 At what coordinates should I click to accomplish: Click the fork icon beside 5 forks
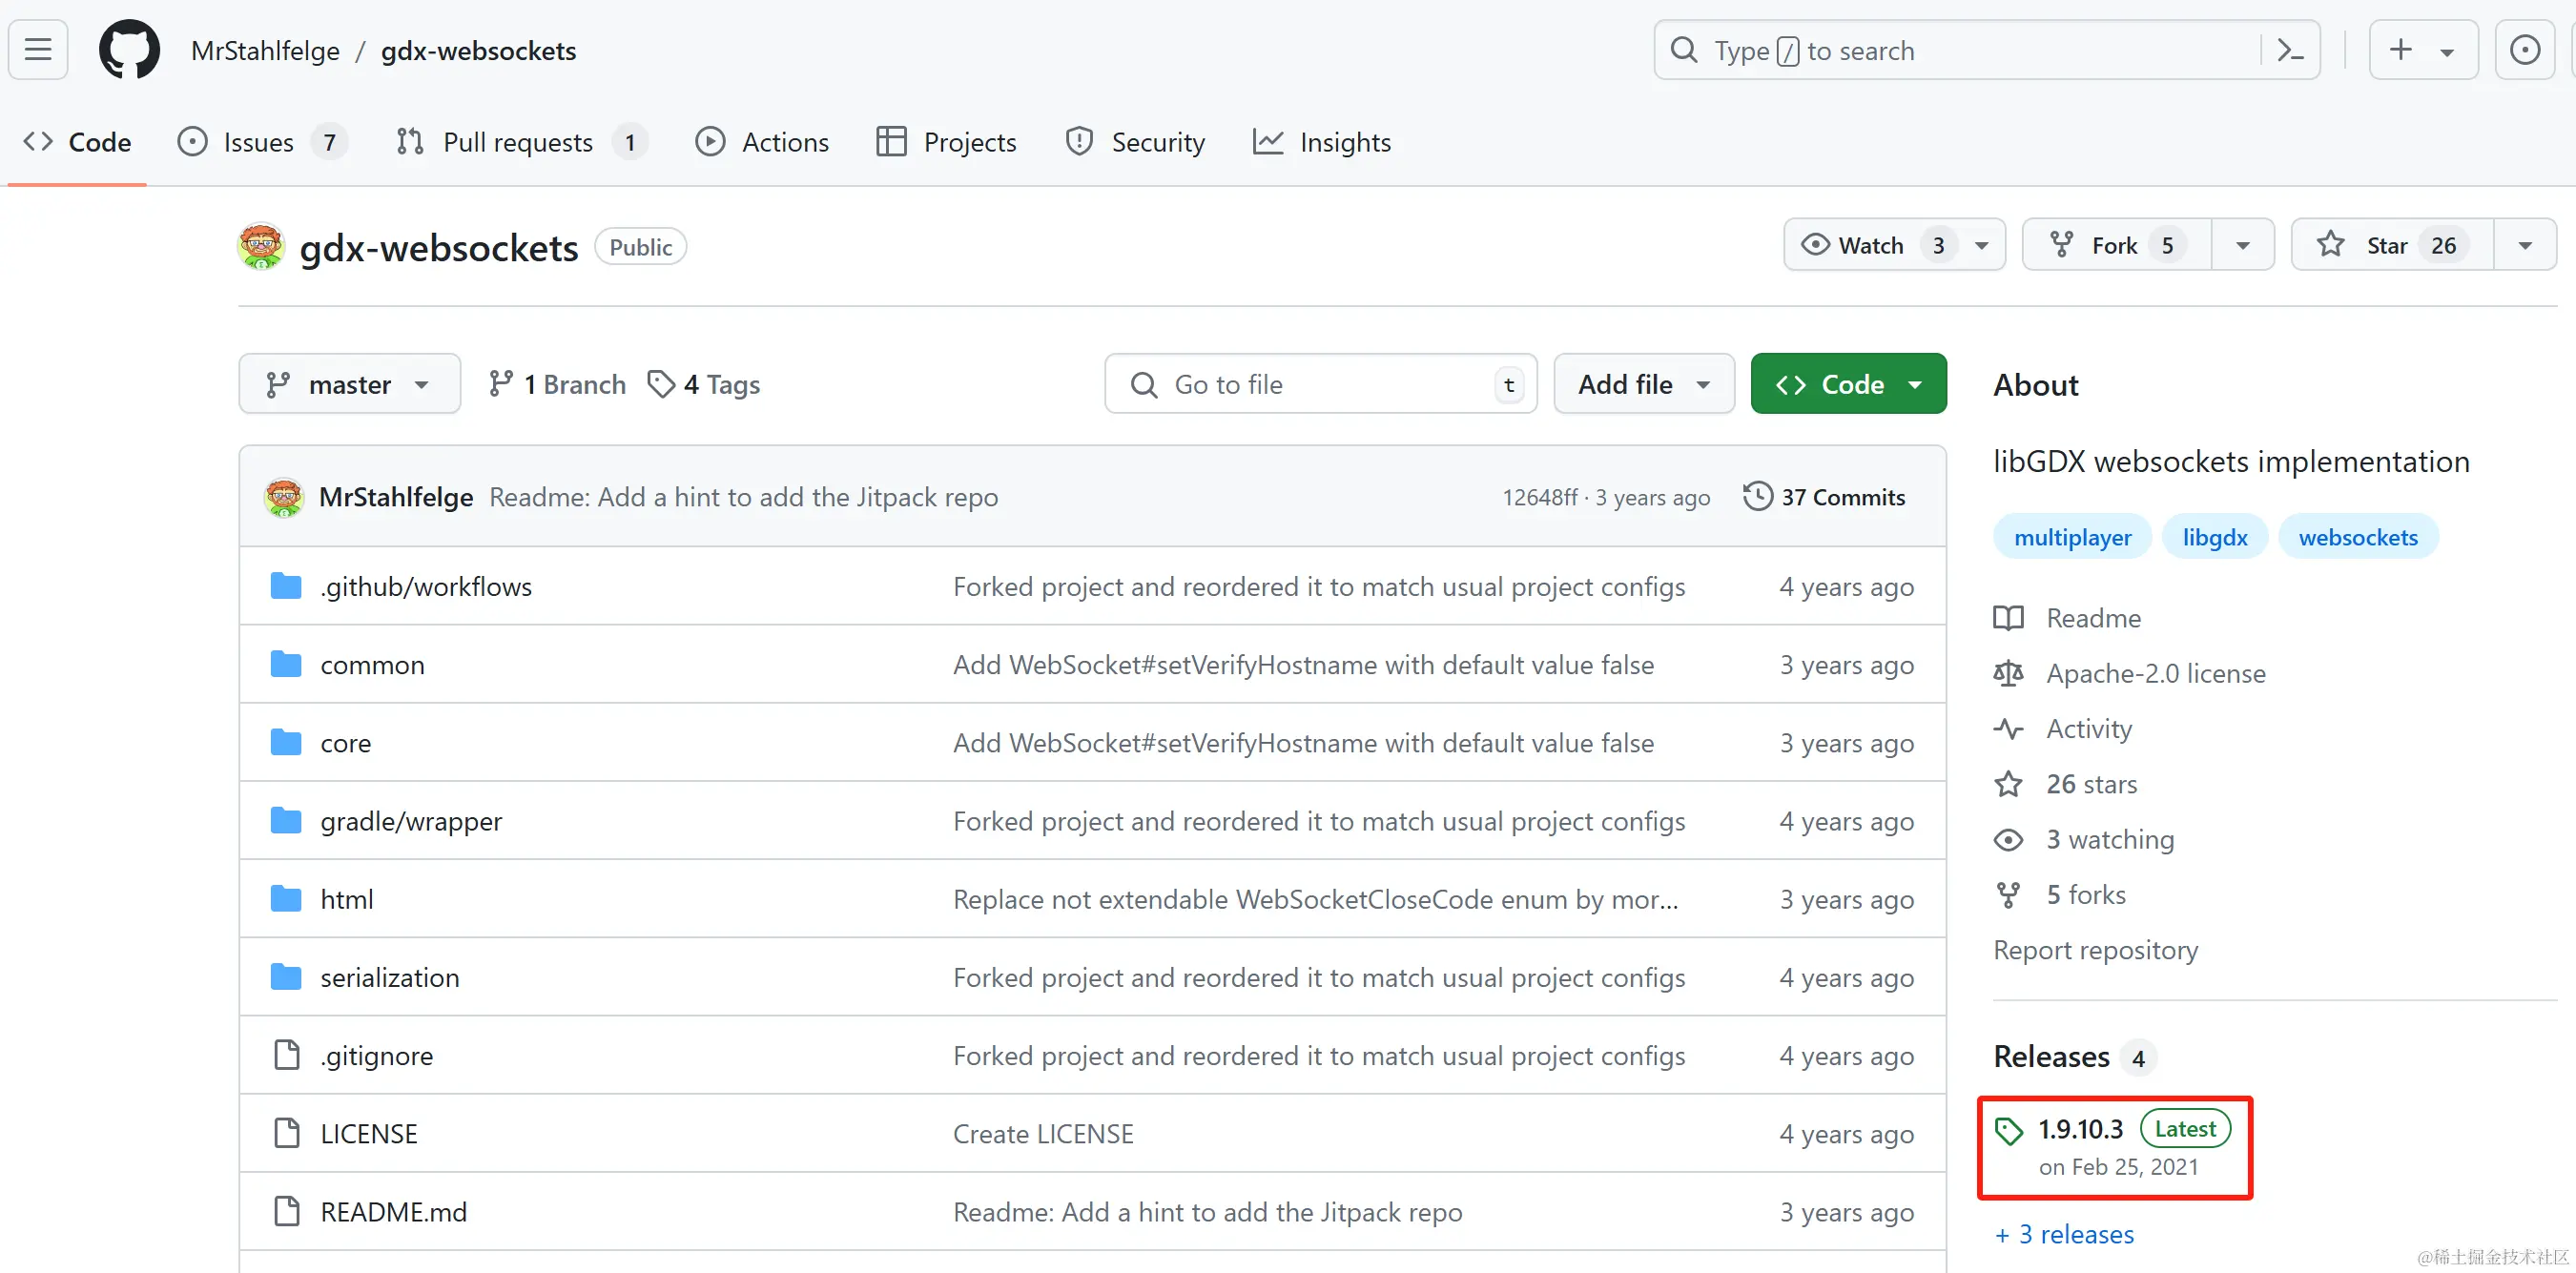(x=2008, y=895)
